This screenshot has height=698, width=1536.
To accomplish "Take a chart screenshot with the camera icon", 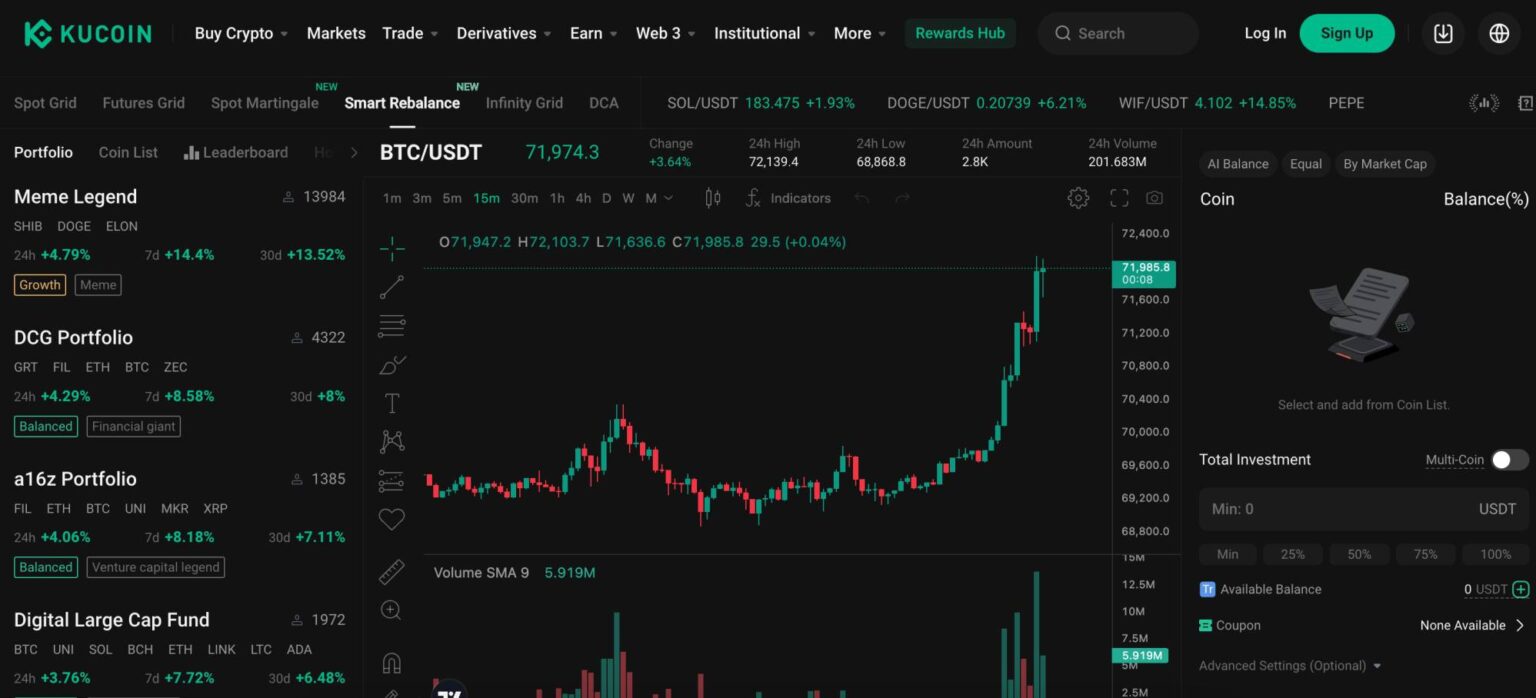I will (x=1154, y=197).
